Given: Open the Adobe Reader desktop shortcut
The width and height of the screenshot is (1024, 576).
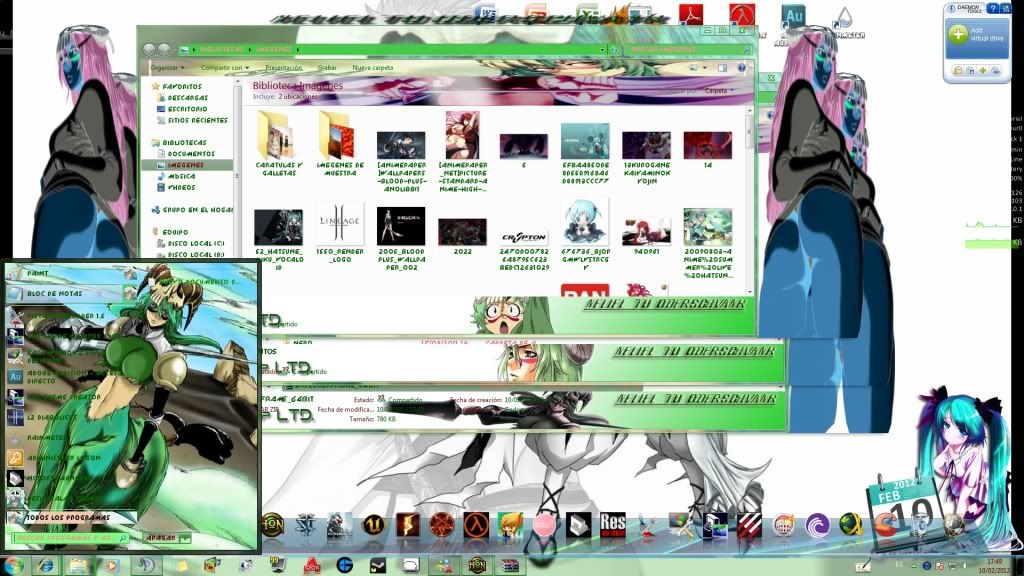Looking at the screenshot, I should point(690,14).
